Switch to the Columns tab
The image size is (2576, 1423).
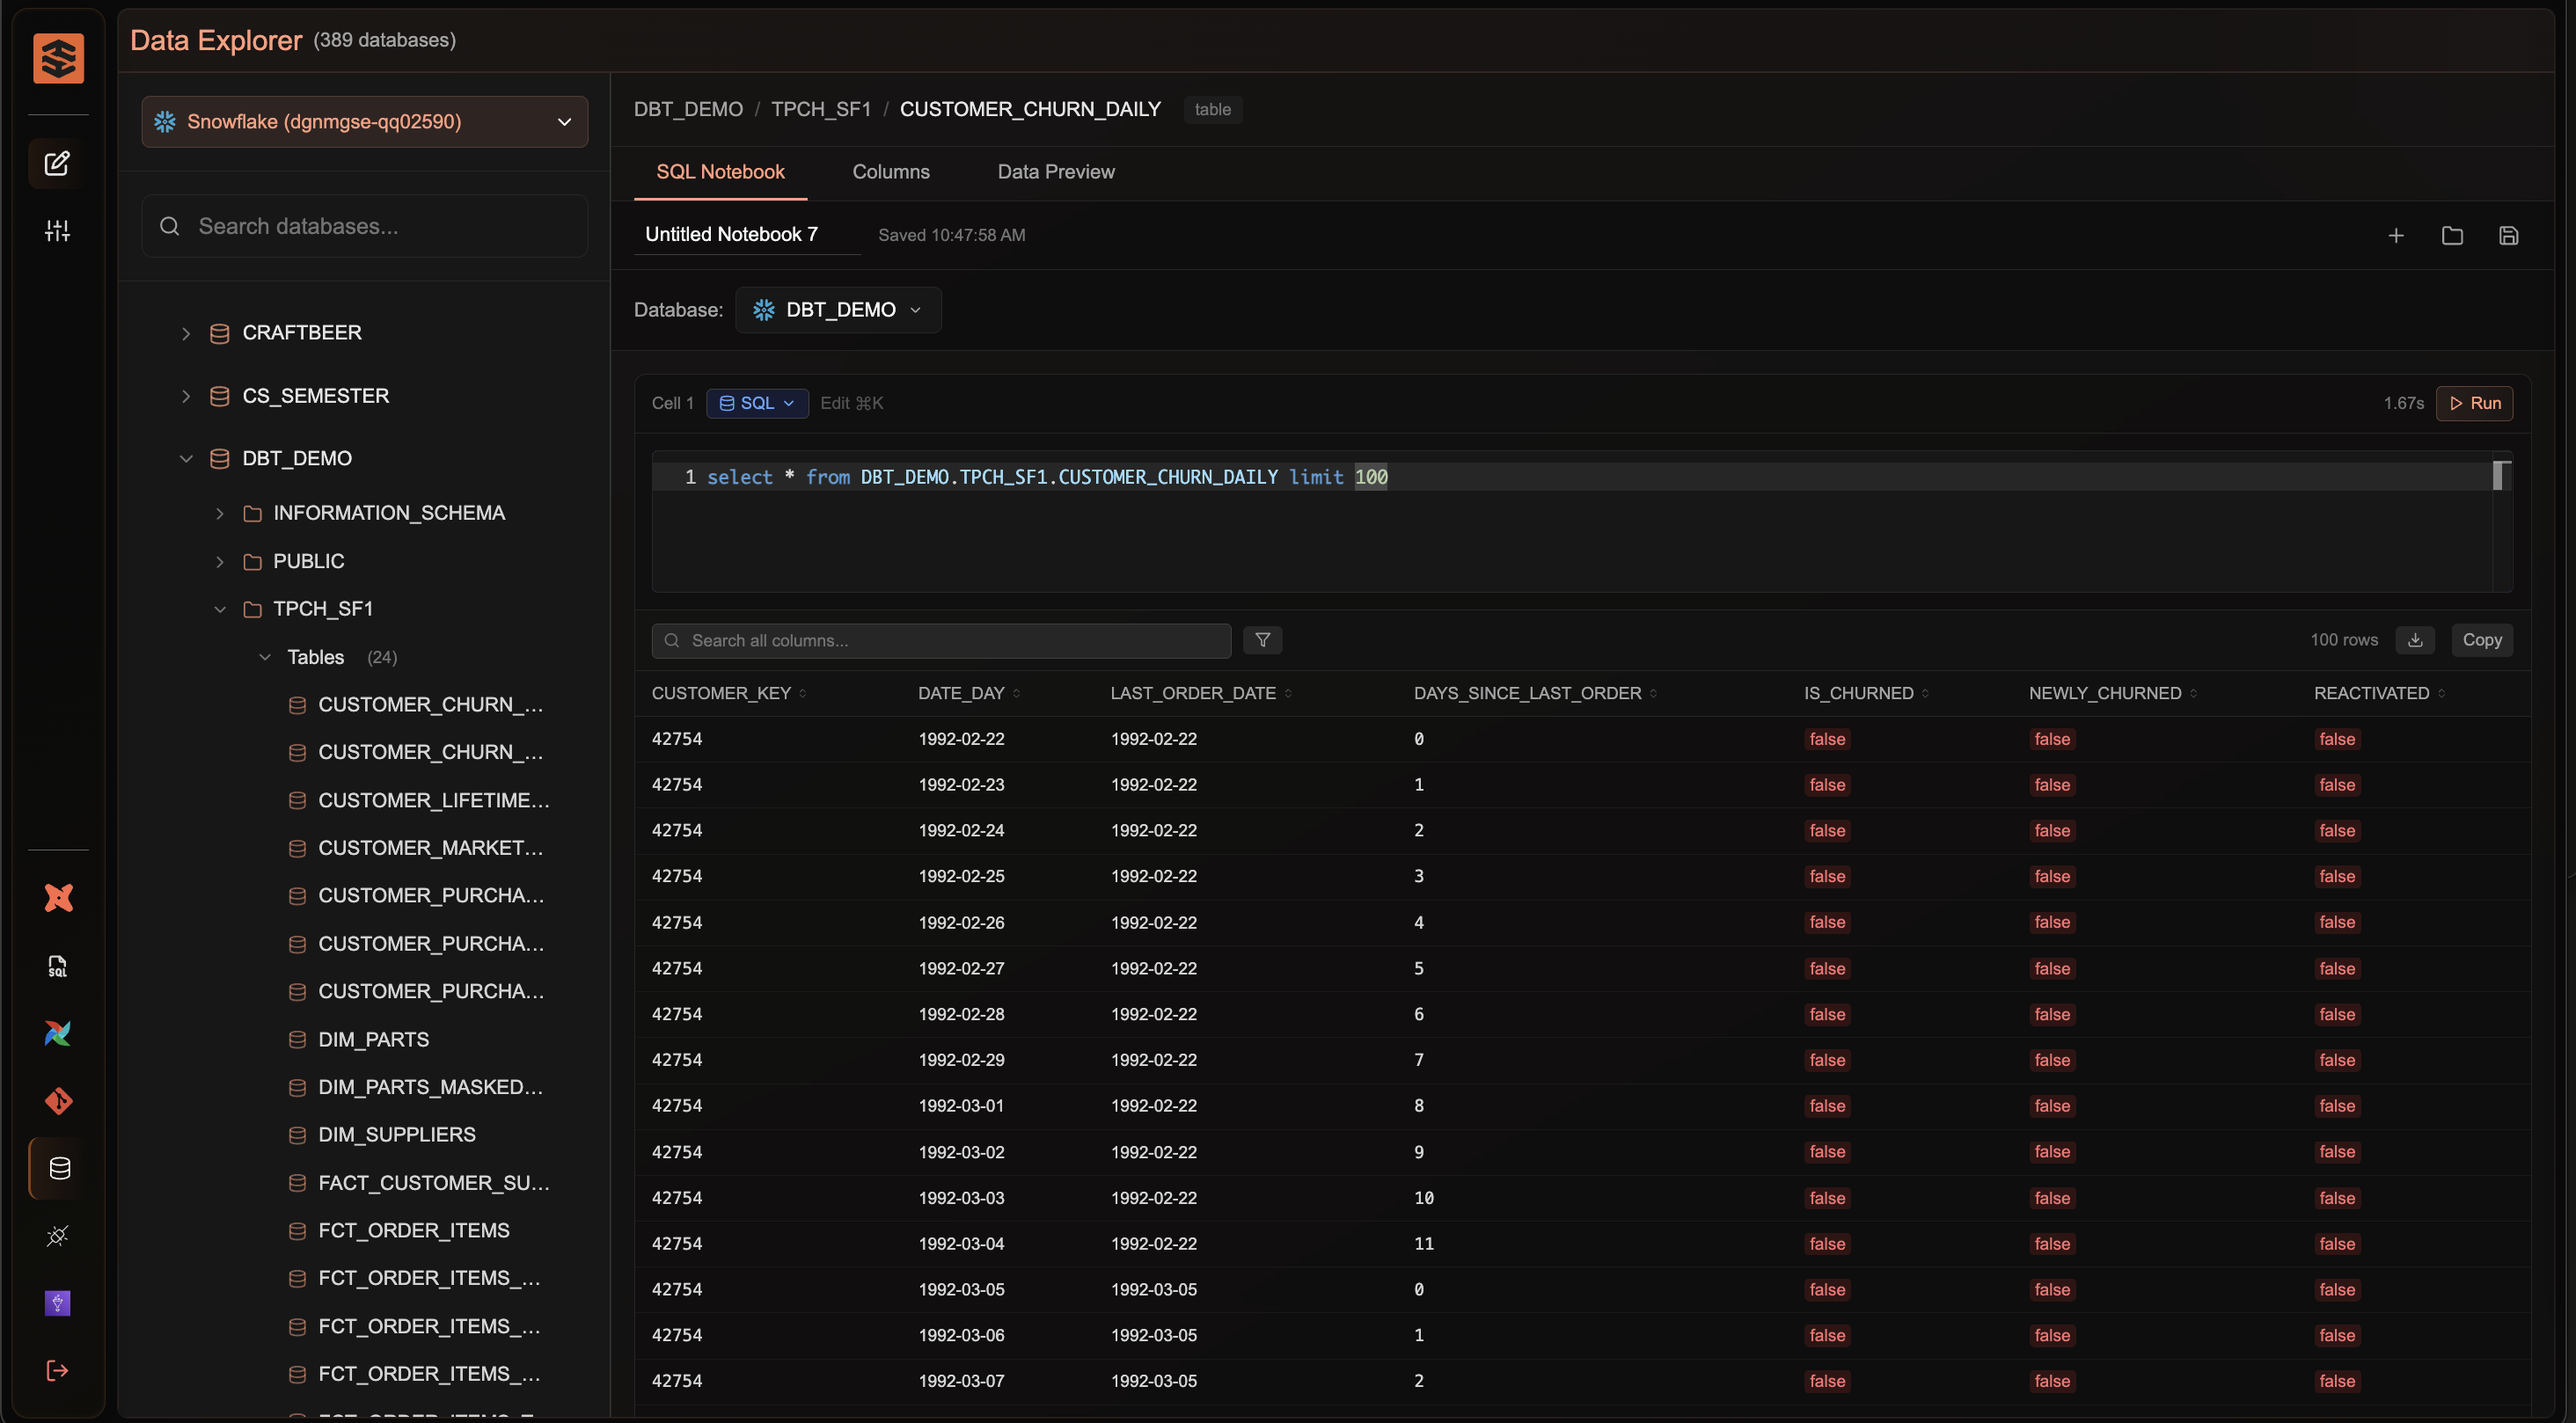[890, 172]
